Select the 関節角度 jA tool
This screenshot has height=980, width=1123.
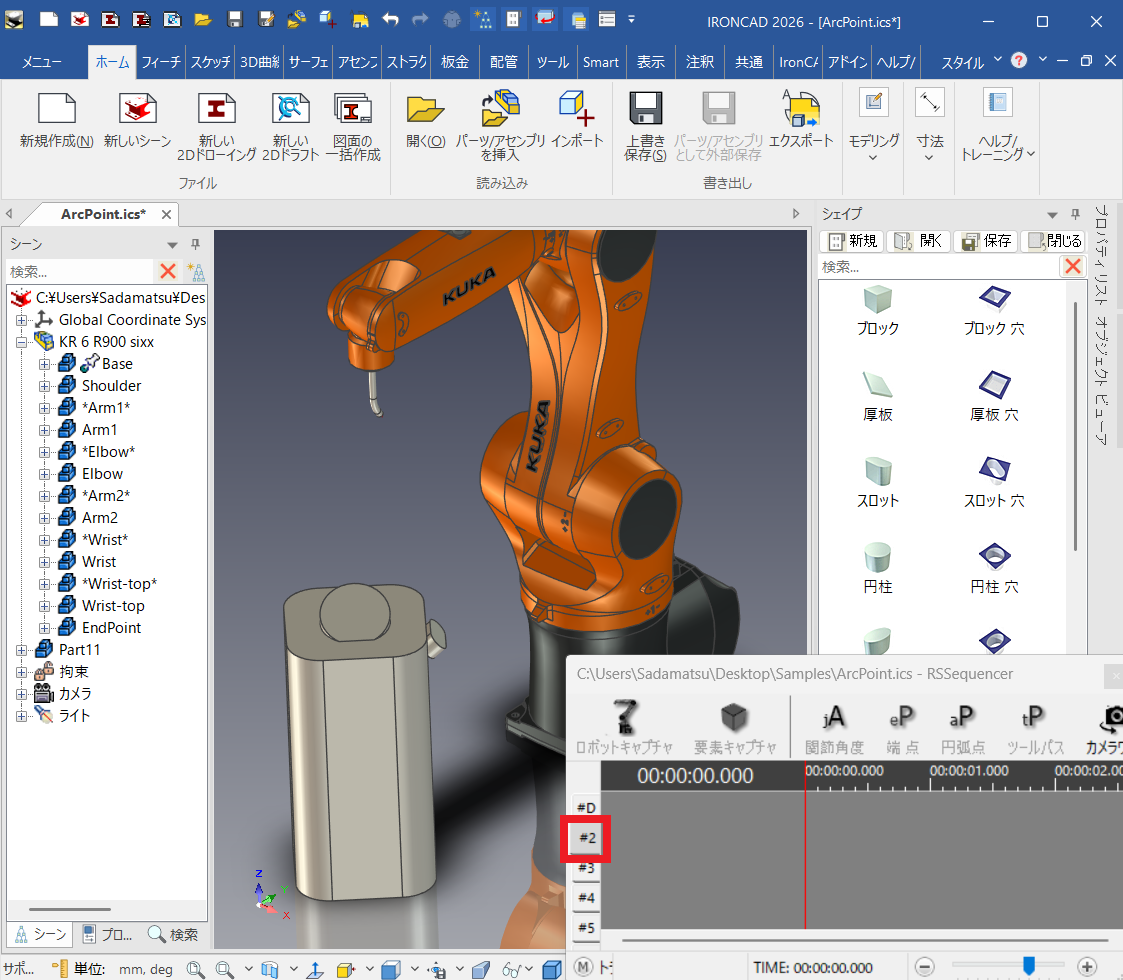click(834, 728)
